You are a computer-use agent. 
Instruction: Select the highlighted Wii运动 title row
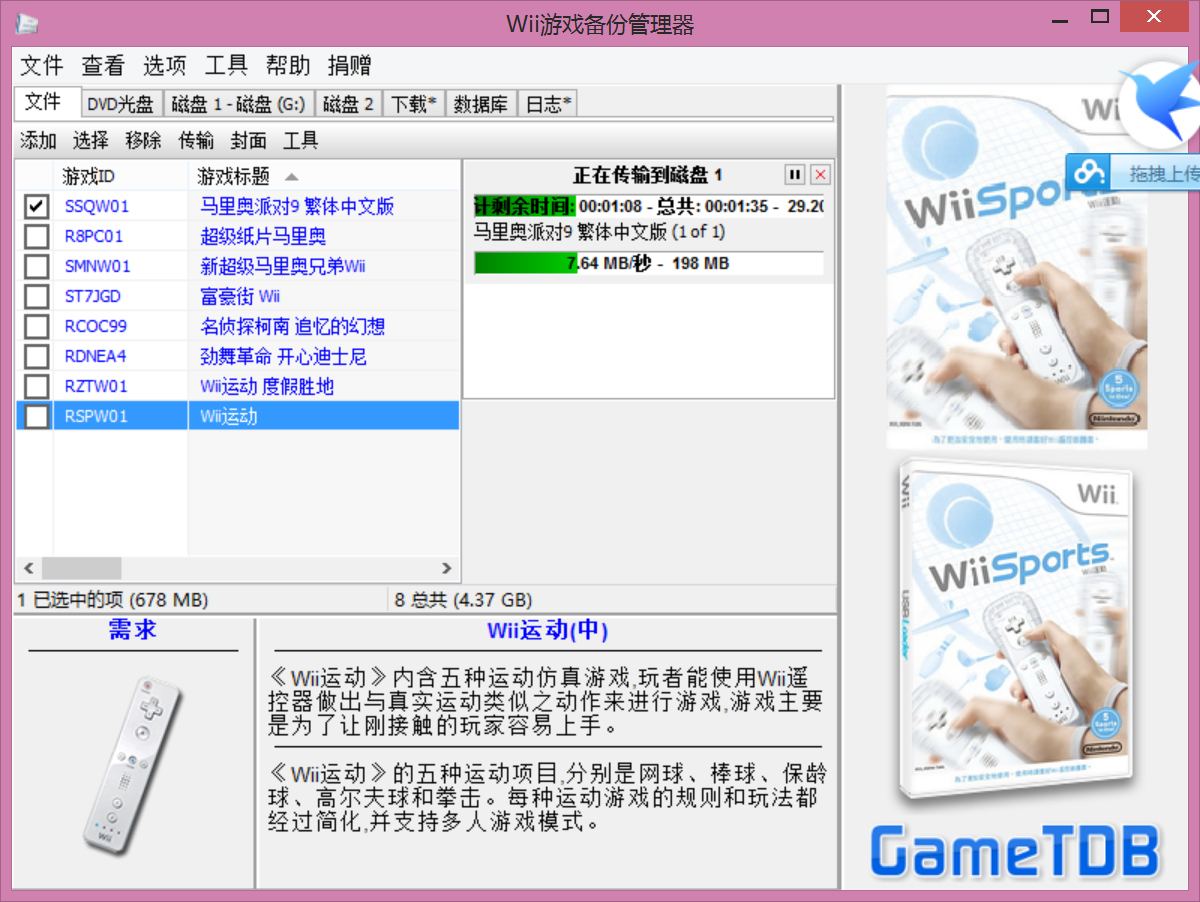click(x=324, y=416)
